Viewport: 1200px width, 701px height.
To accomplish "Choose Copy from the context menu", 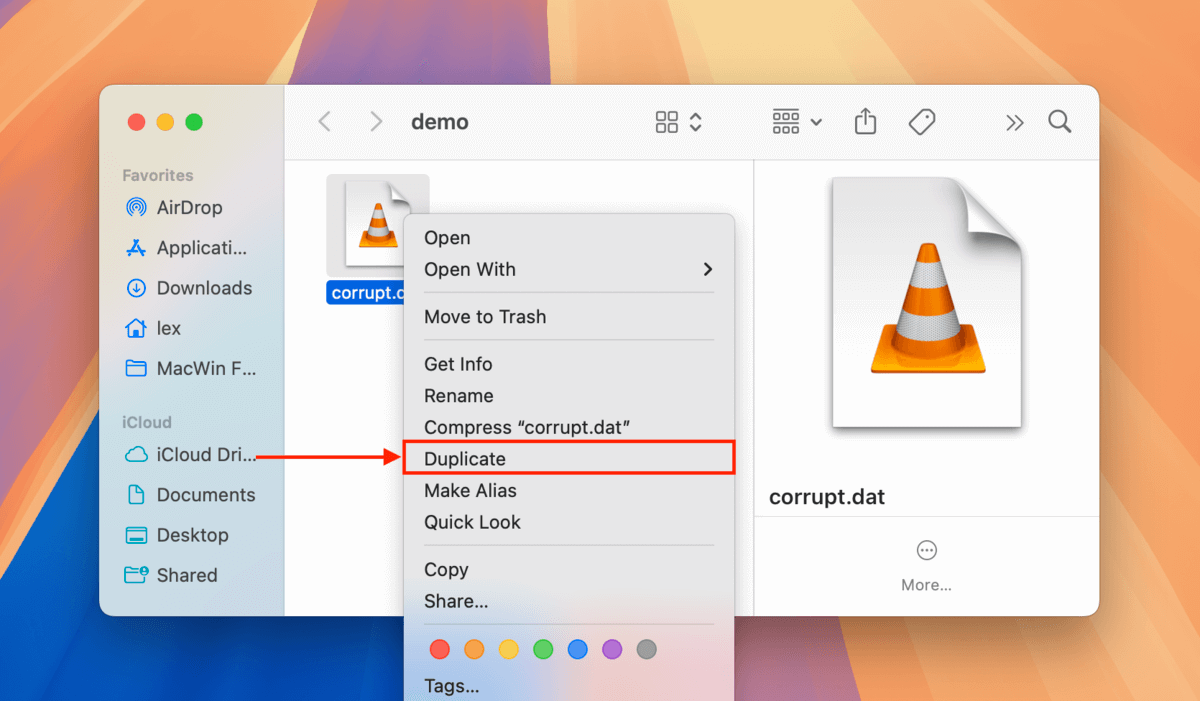I will pos(569,570).
